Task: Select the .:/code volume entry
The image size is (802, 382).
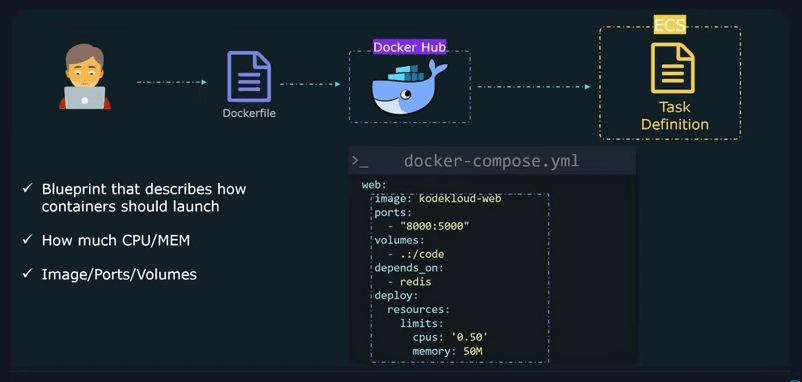Action: (422, 254)
